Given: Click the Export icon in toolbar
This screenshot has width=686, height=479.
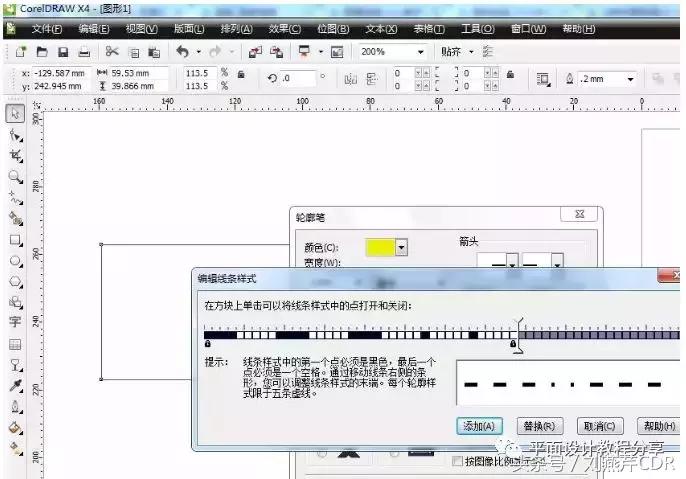Looking at the screenshot, I should [276, 52].
